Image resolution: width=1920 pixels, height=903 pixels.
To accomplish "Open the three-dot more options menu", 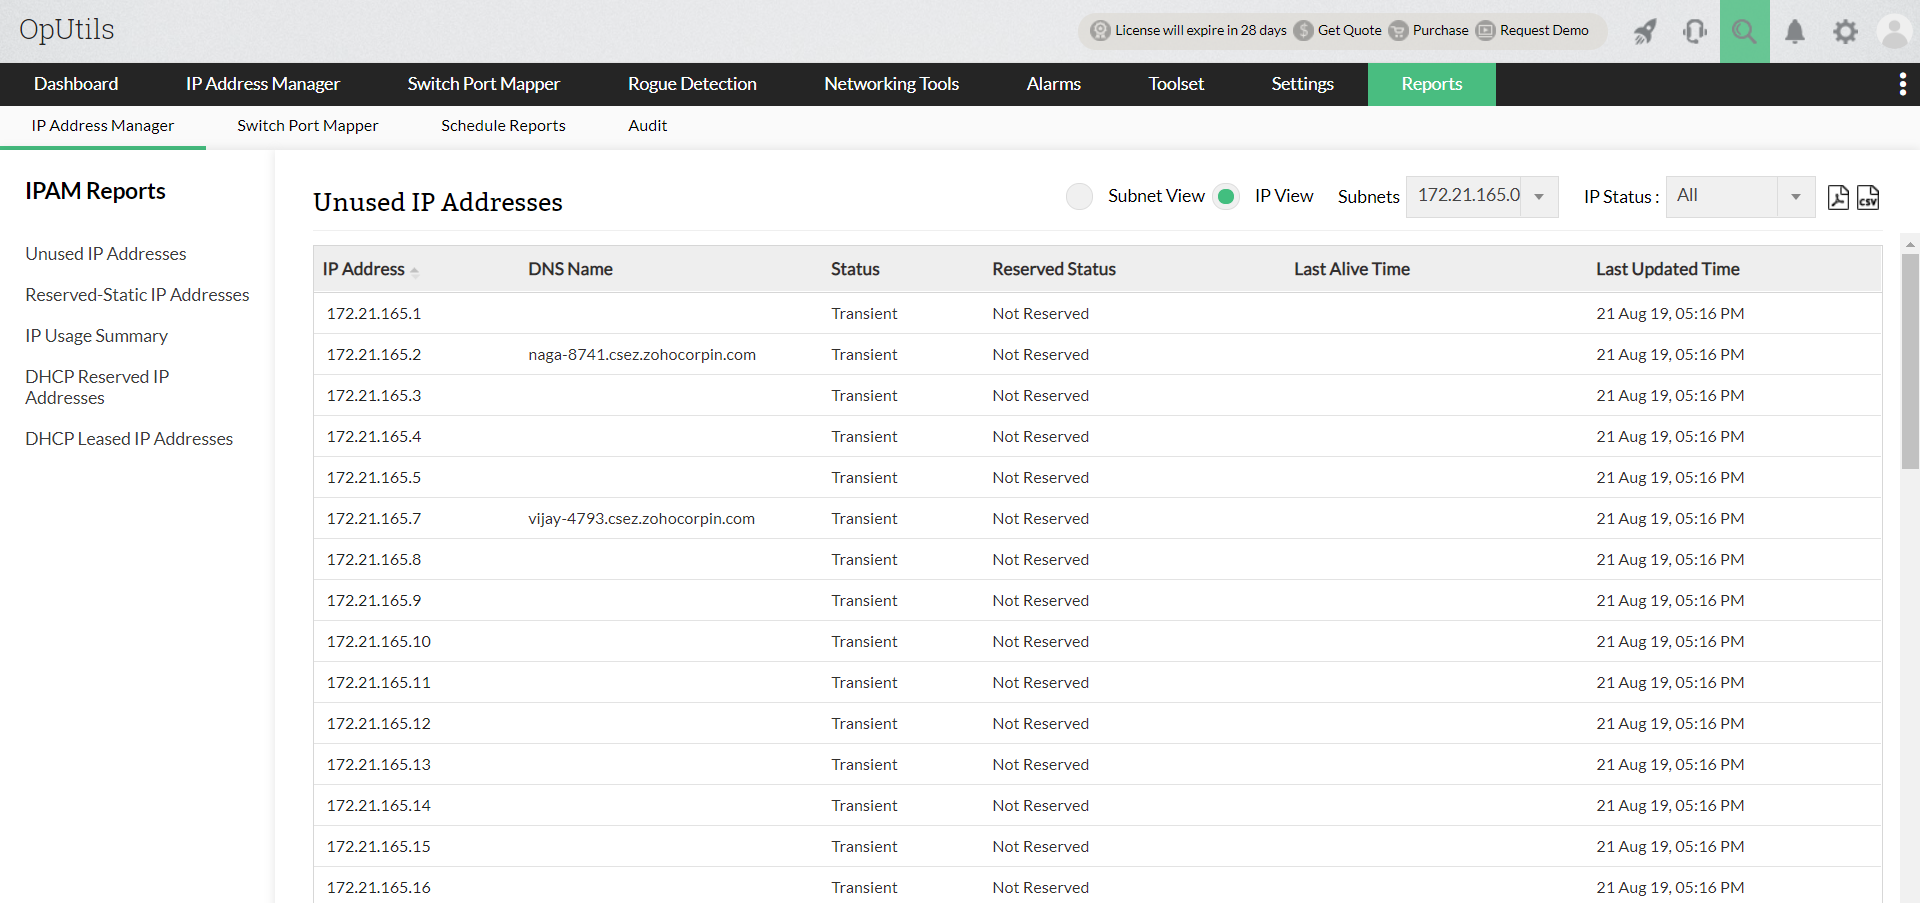I will pyautogui.click(x=1902, y=84).
